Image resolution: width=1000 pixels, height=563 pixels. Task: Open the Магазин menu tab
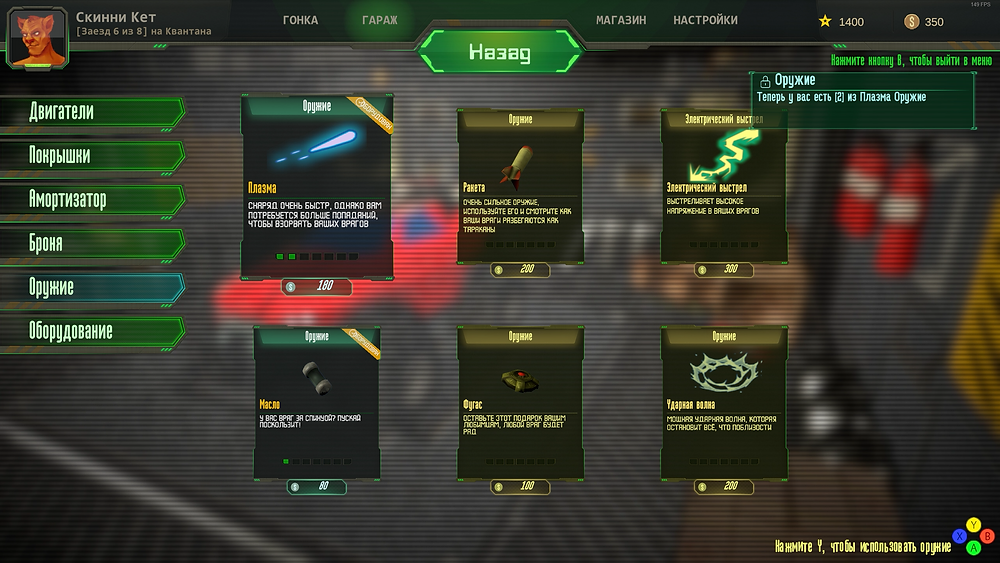(621, 20)
